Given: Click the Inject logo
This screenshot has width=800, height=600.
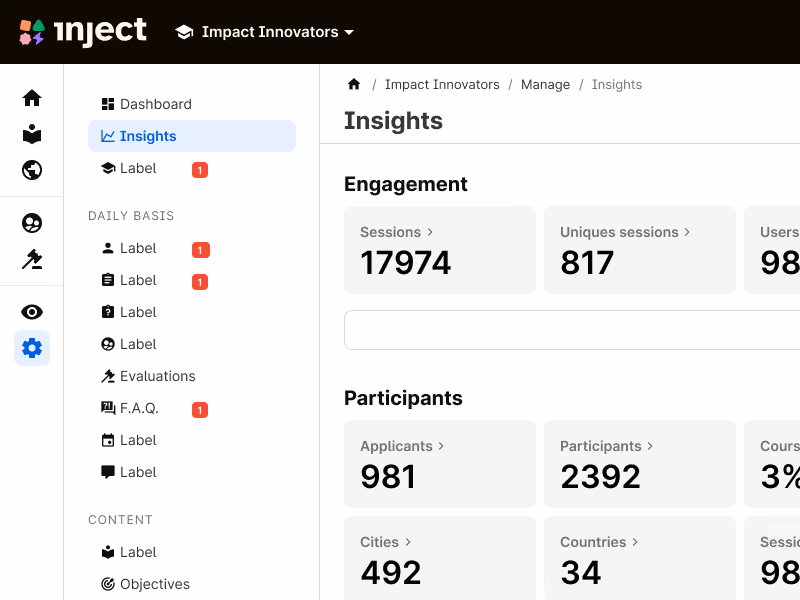Looking at the screenshot, I should tap(83, 32).
